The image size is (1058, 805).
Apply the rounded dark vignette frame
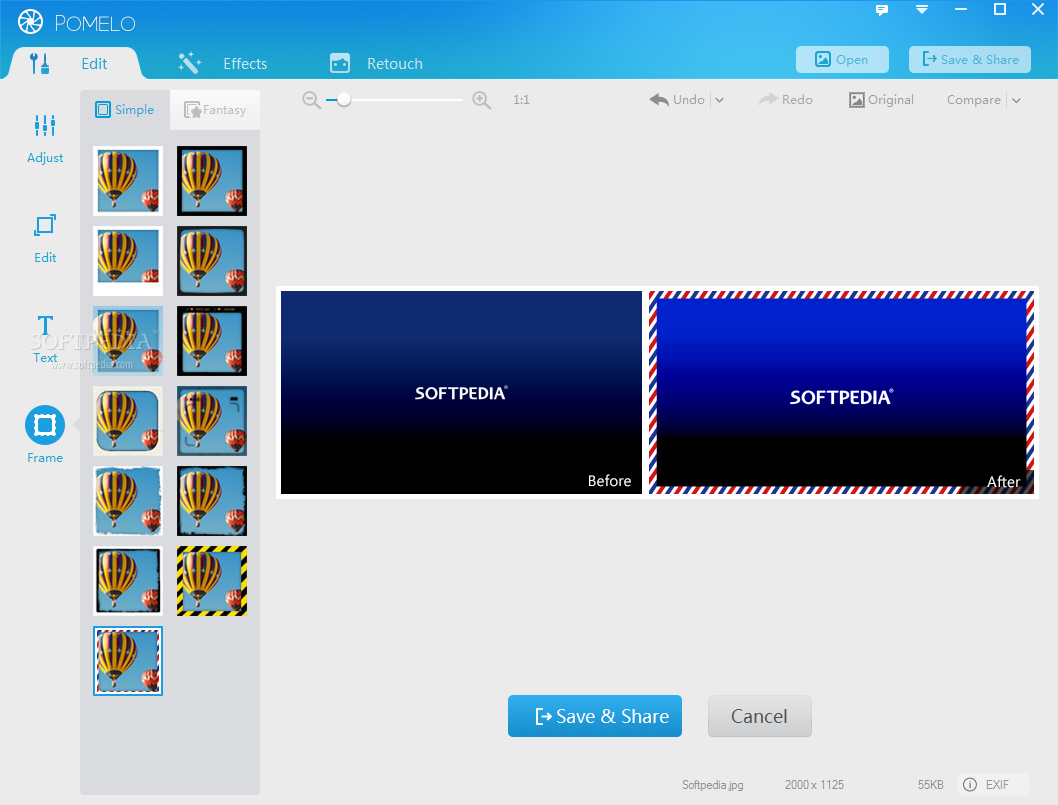point(212,261)
